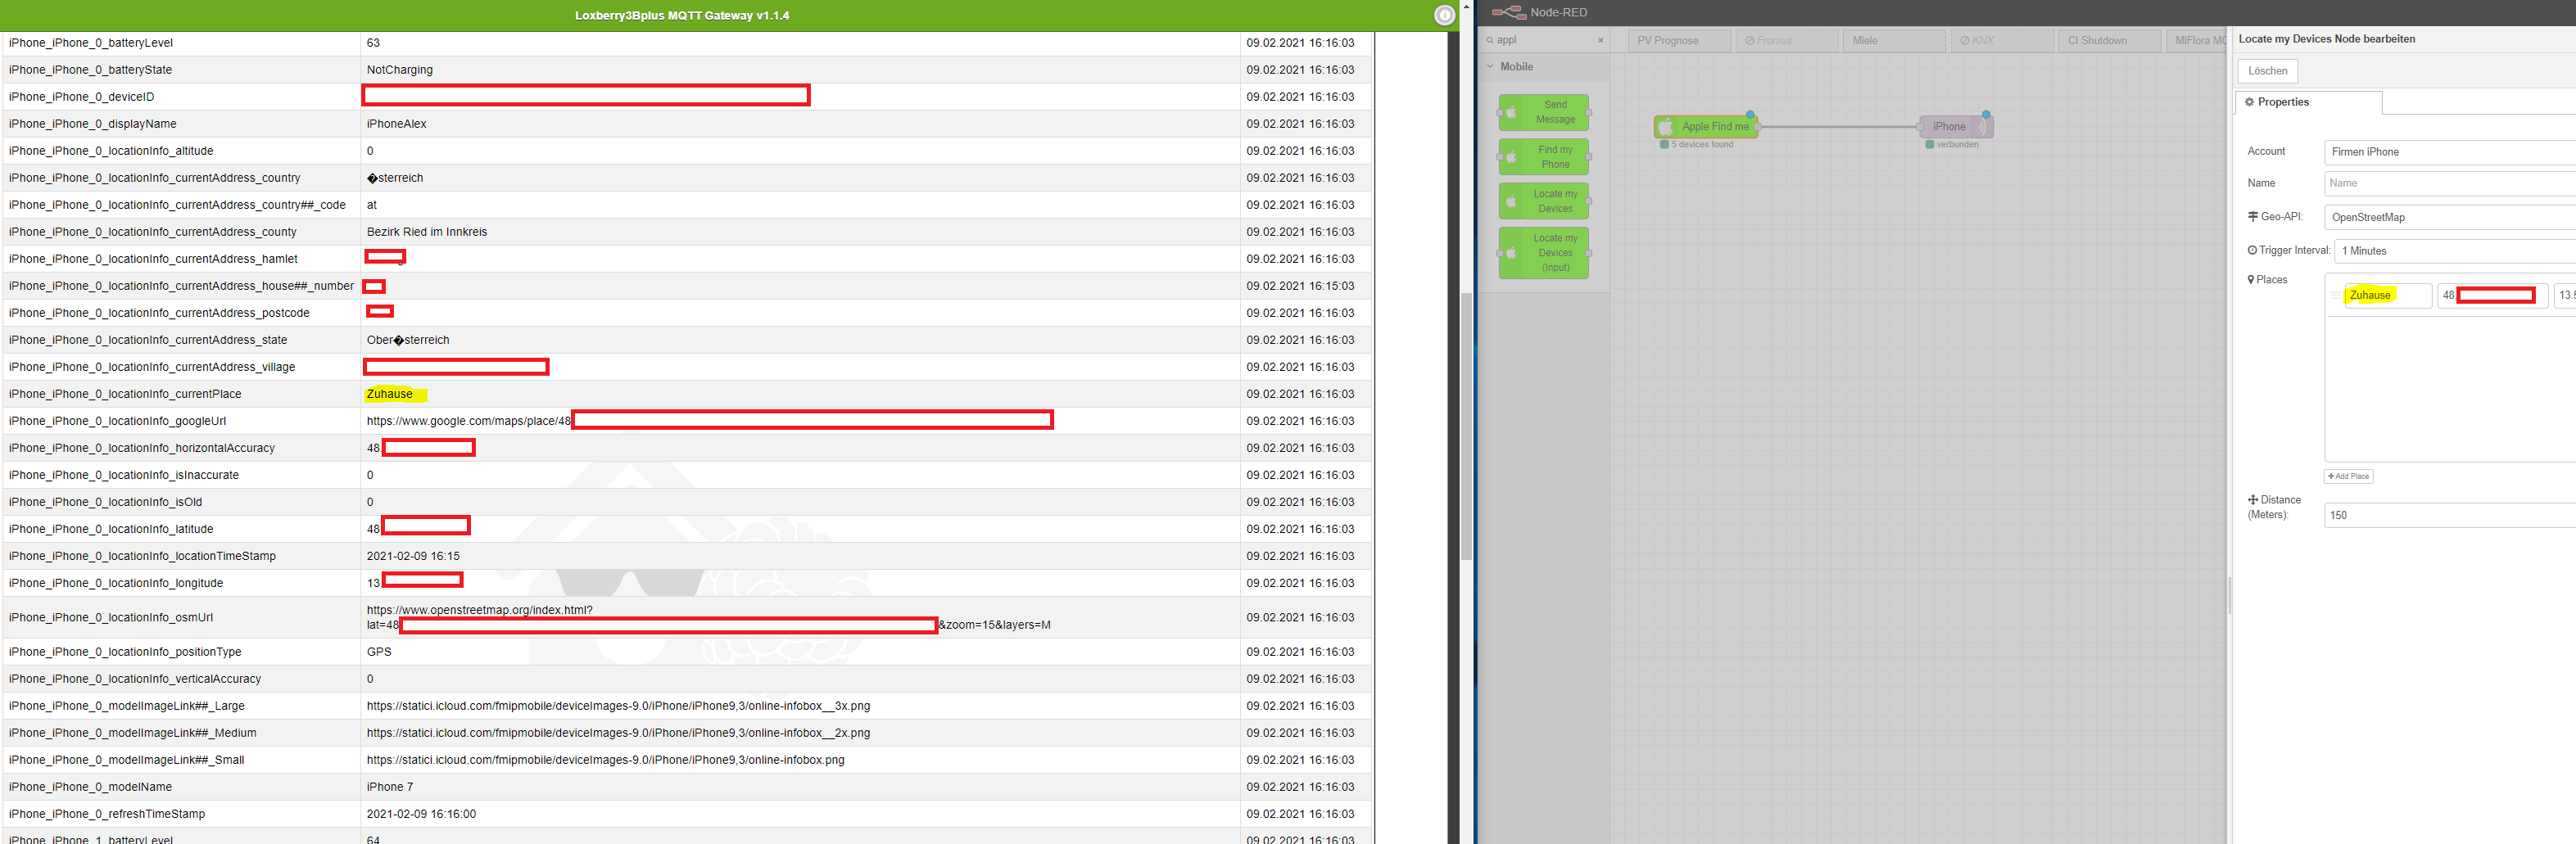Click the purple iPhone MQTT node on canvas
The width and height of the screenshot is (2576, 844).
(1955, 127)
